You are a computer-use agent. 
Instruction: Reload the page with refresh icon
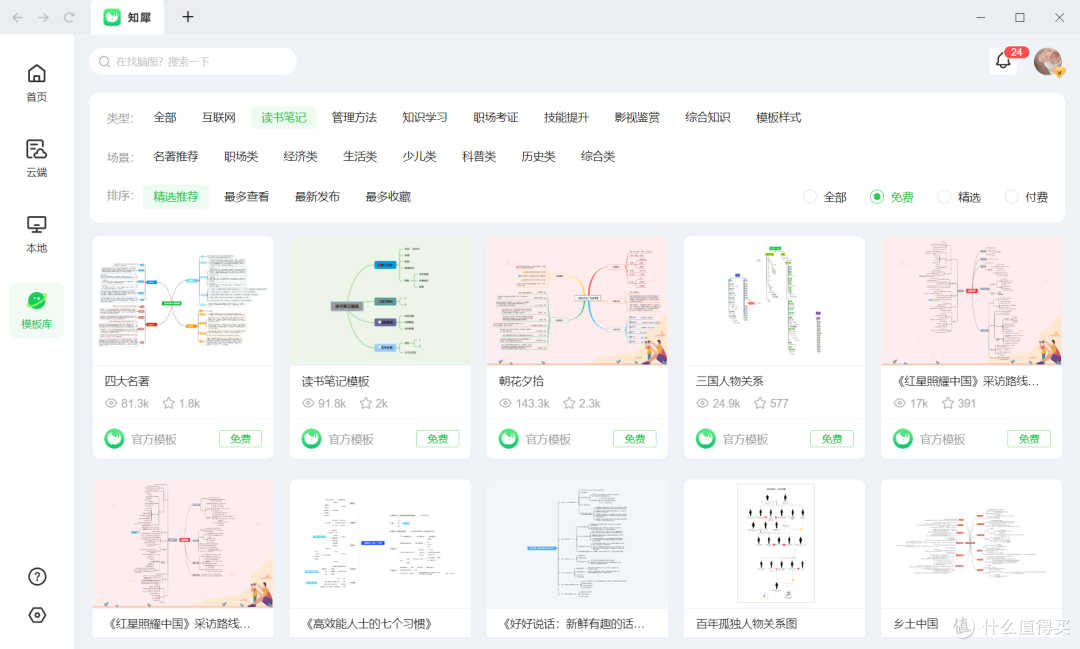[x=69, y=17]
